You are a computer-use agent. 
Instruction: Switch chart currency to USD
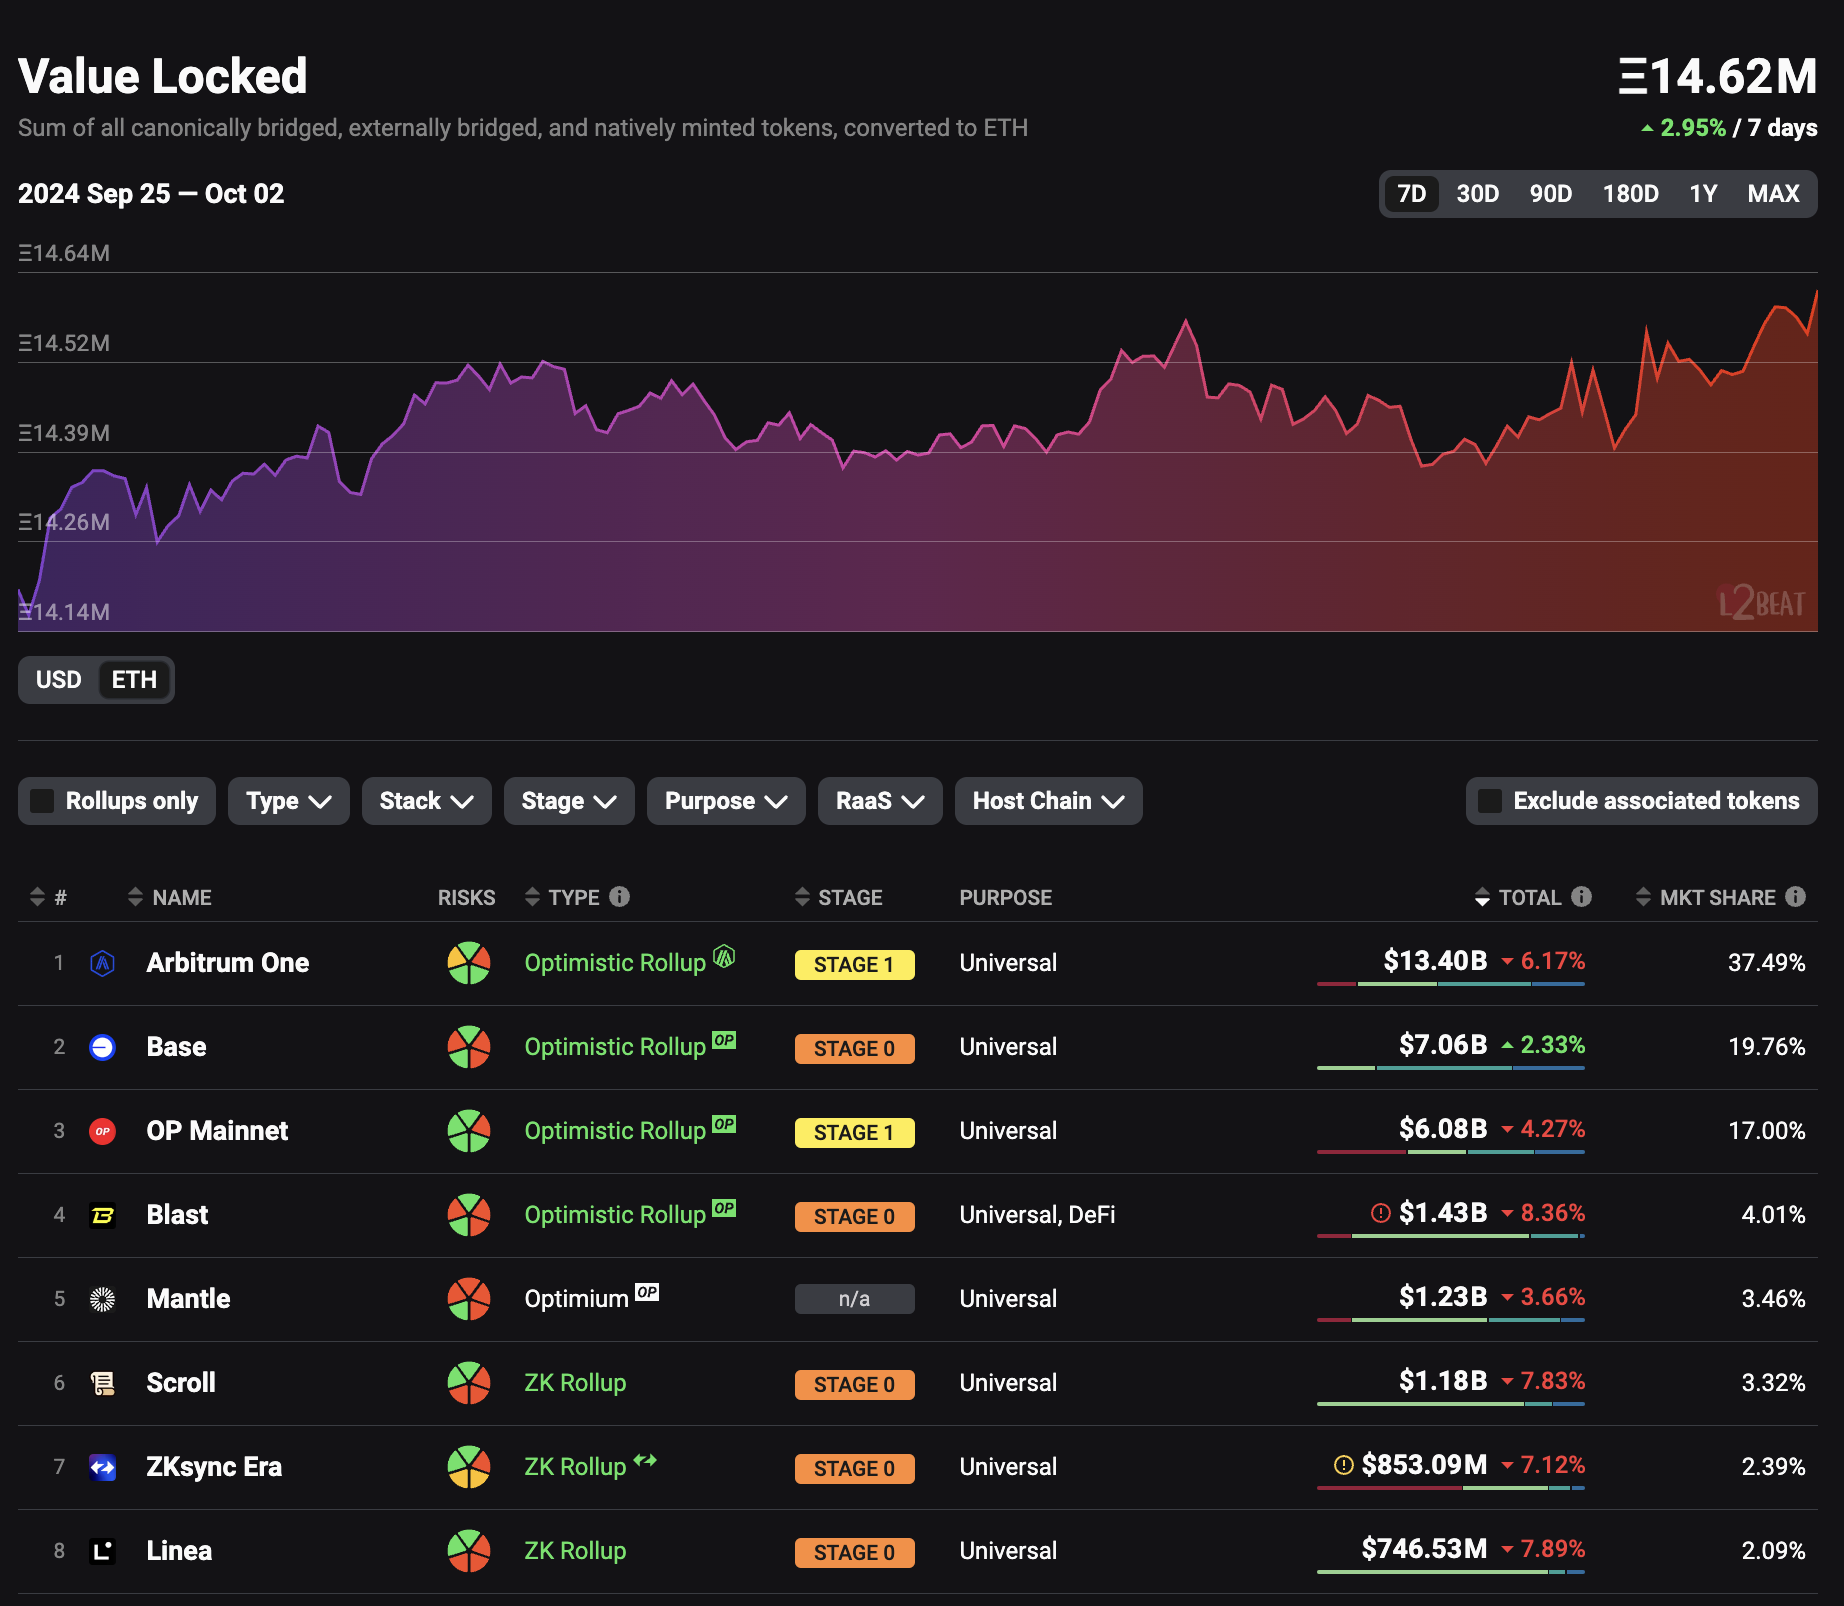[59, 680]
